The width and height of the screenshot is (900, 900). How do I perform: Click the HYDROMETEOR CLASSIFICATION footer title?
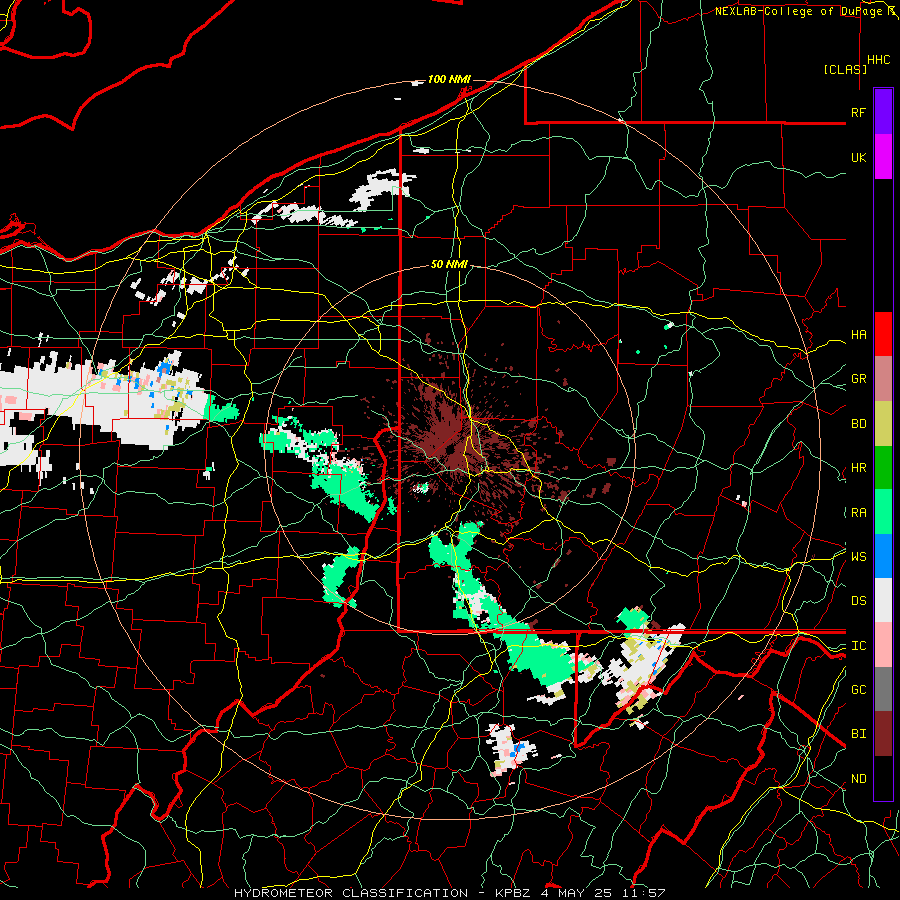click(x=351, y=893)
